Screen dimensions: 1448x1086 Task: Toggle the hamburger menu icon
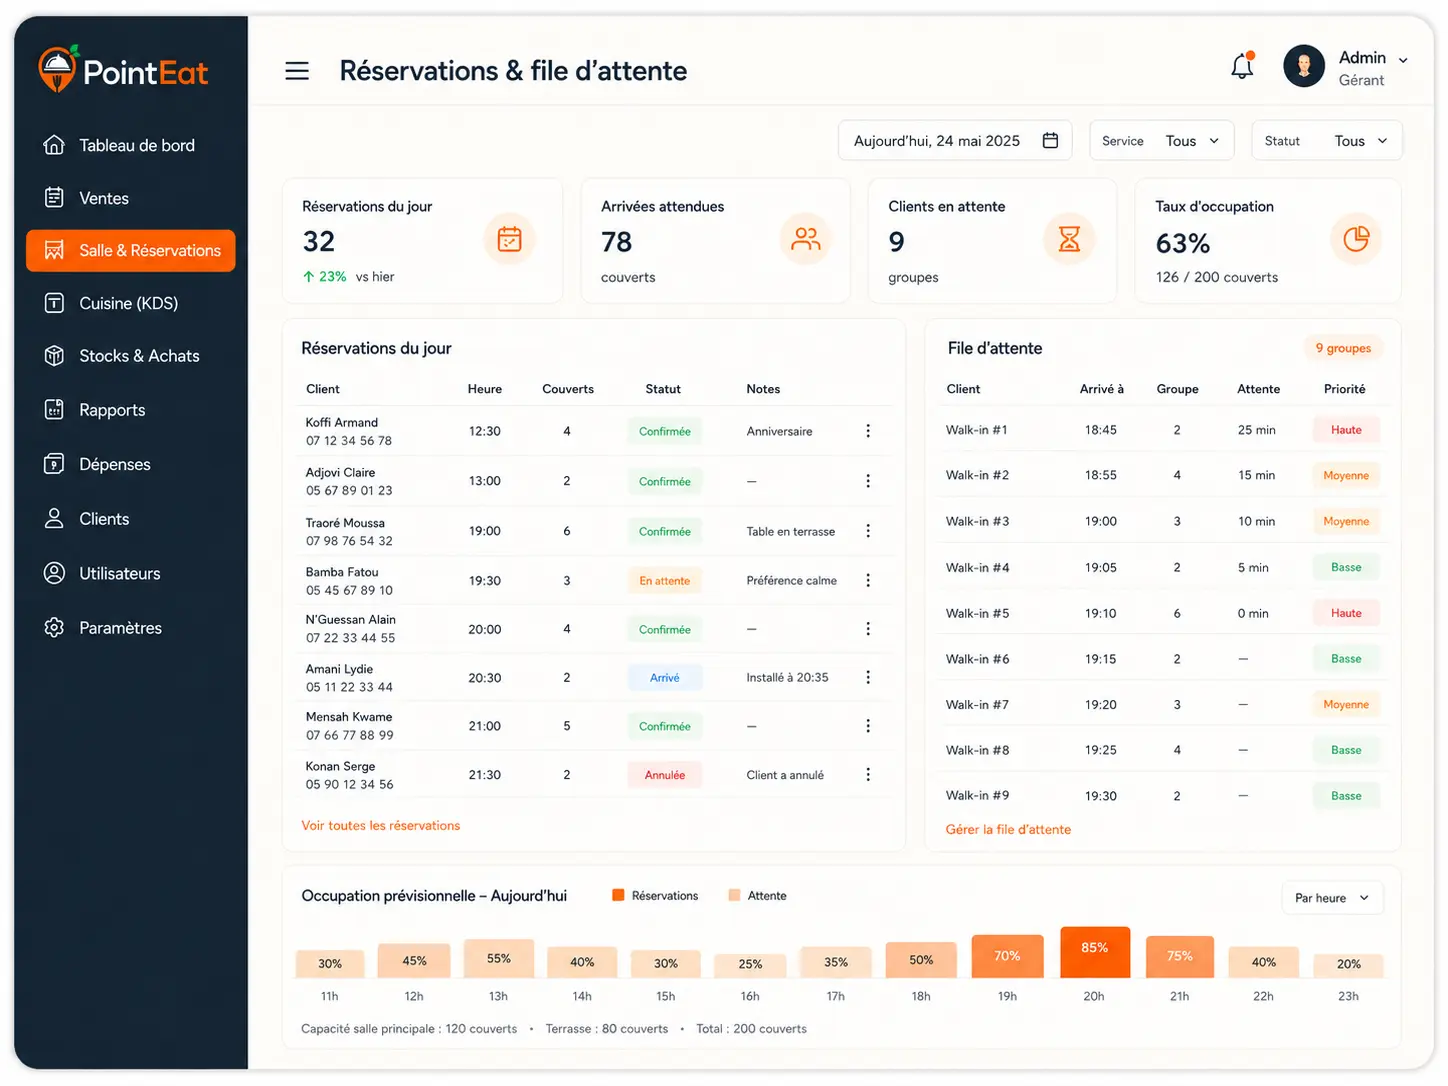[x=297, y=71]
